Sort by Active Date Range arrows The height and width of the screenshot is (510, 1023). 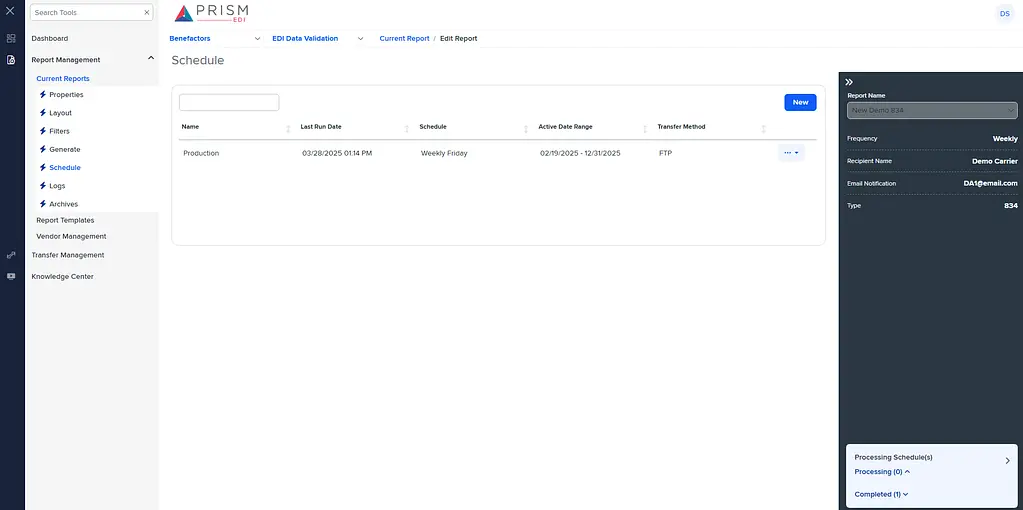[x=645, y=128]
